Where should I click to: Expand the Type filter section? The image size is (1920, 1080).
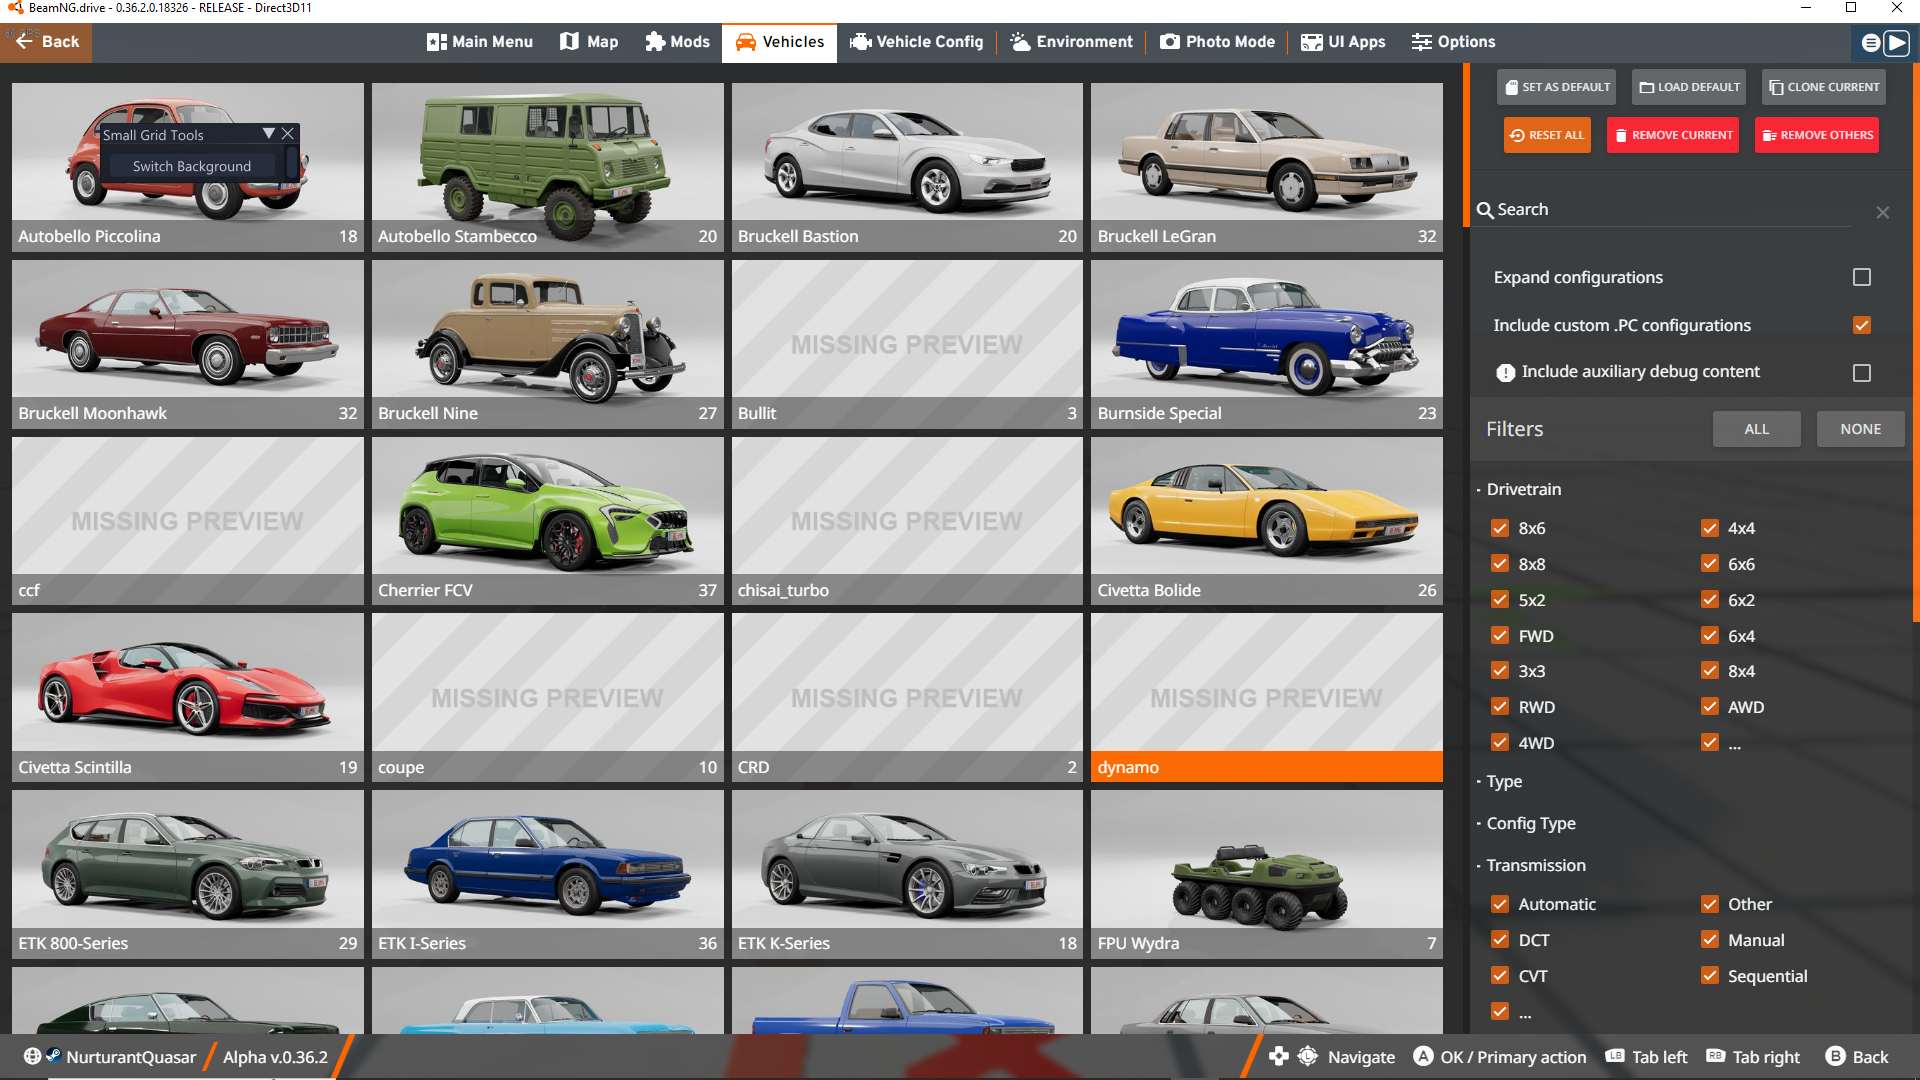(x=1503, y=781)
